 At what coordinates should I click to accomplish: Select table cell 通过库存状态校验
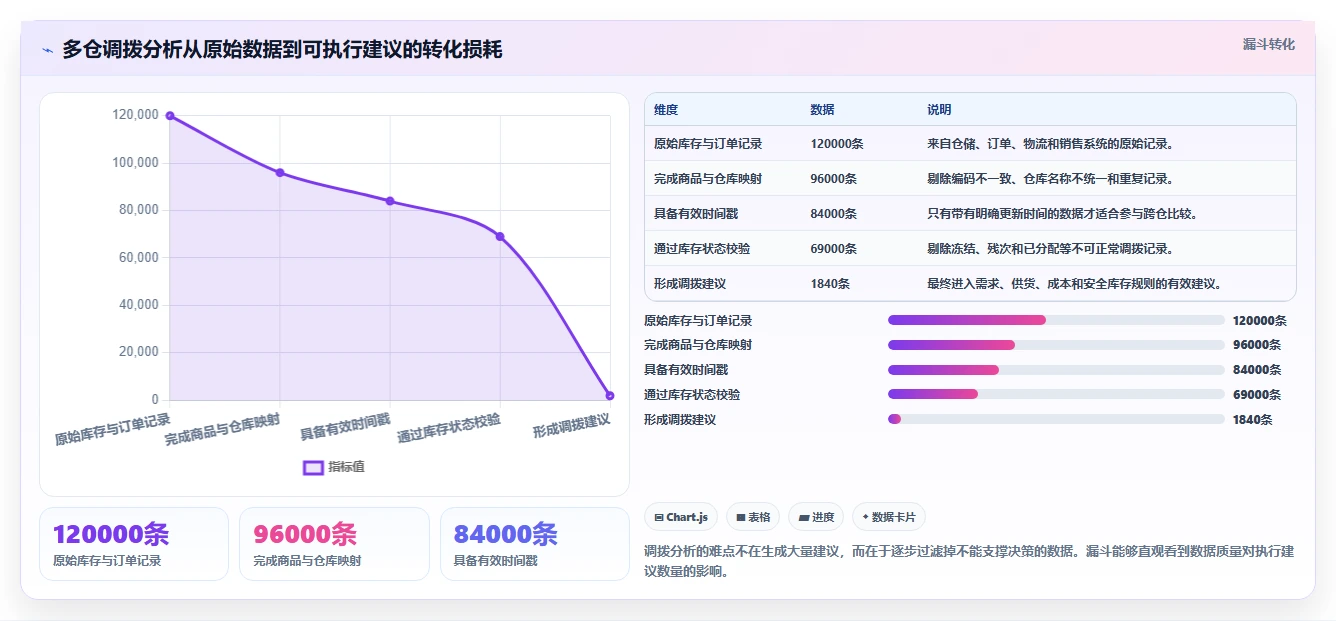(702, 249)
